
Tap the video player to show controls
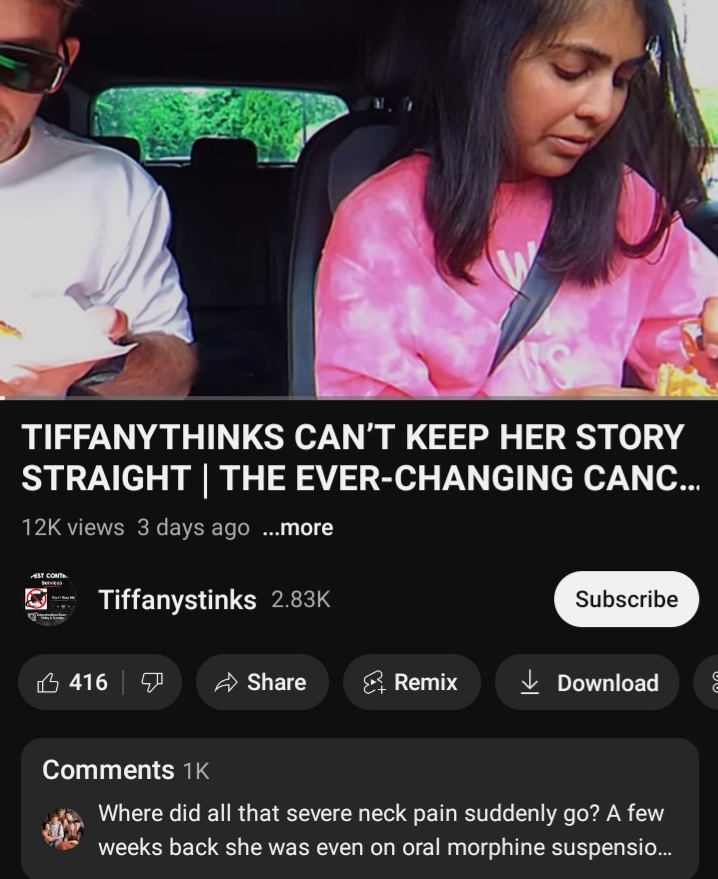pos(359,198)
